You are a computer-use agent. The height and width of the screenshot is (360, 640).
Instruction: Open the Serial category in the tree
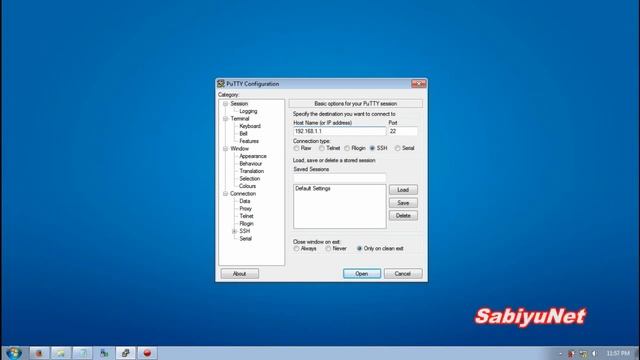point(245,239)
